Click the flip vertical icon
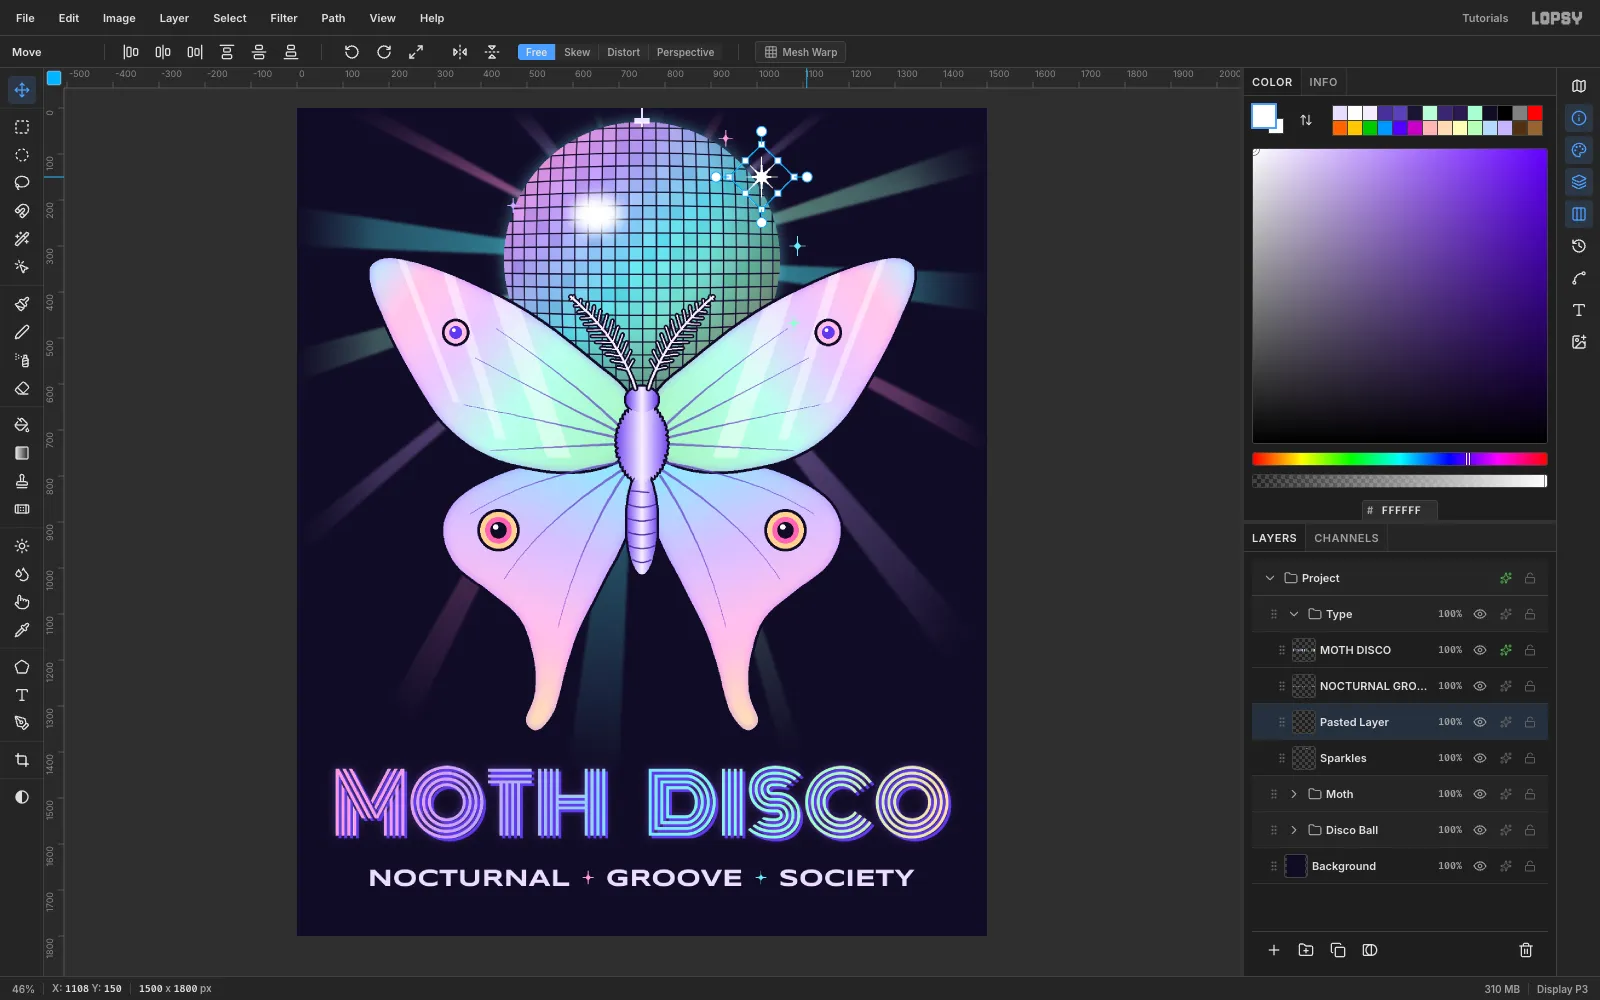Screen dimensions: 1600x1000 [492, 52]
